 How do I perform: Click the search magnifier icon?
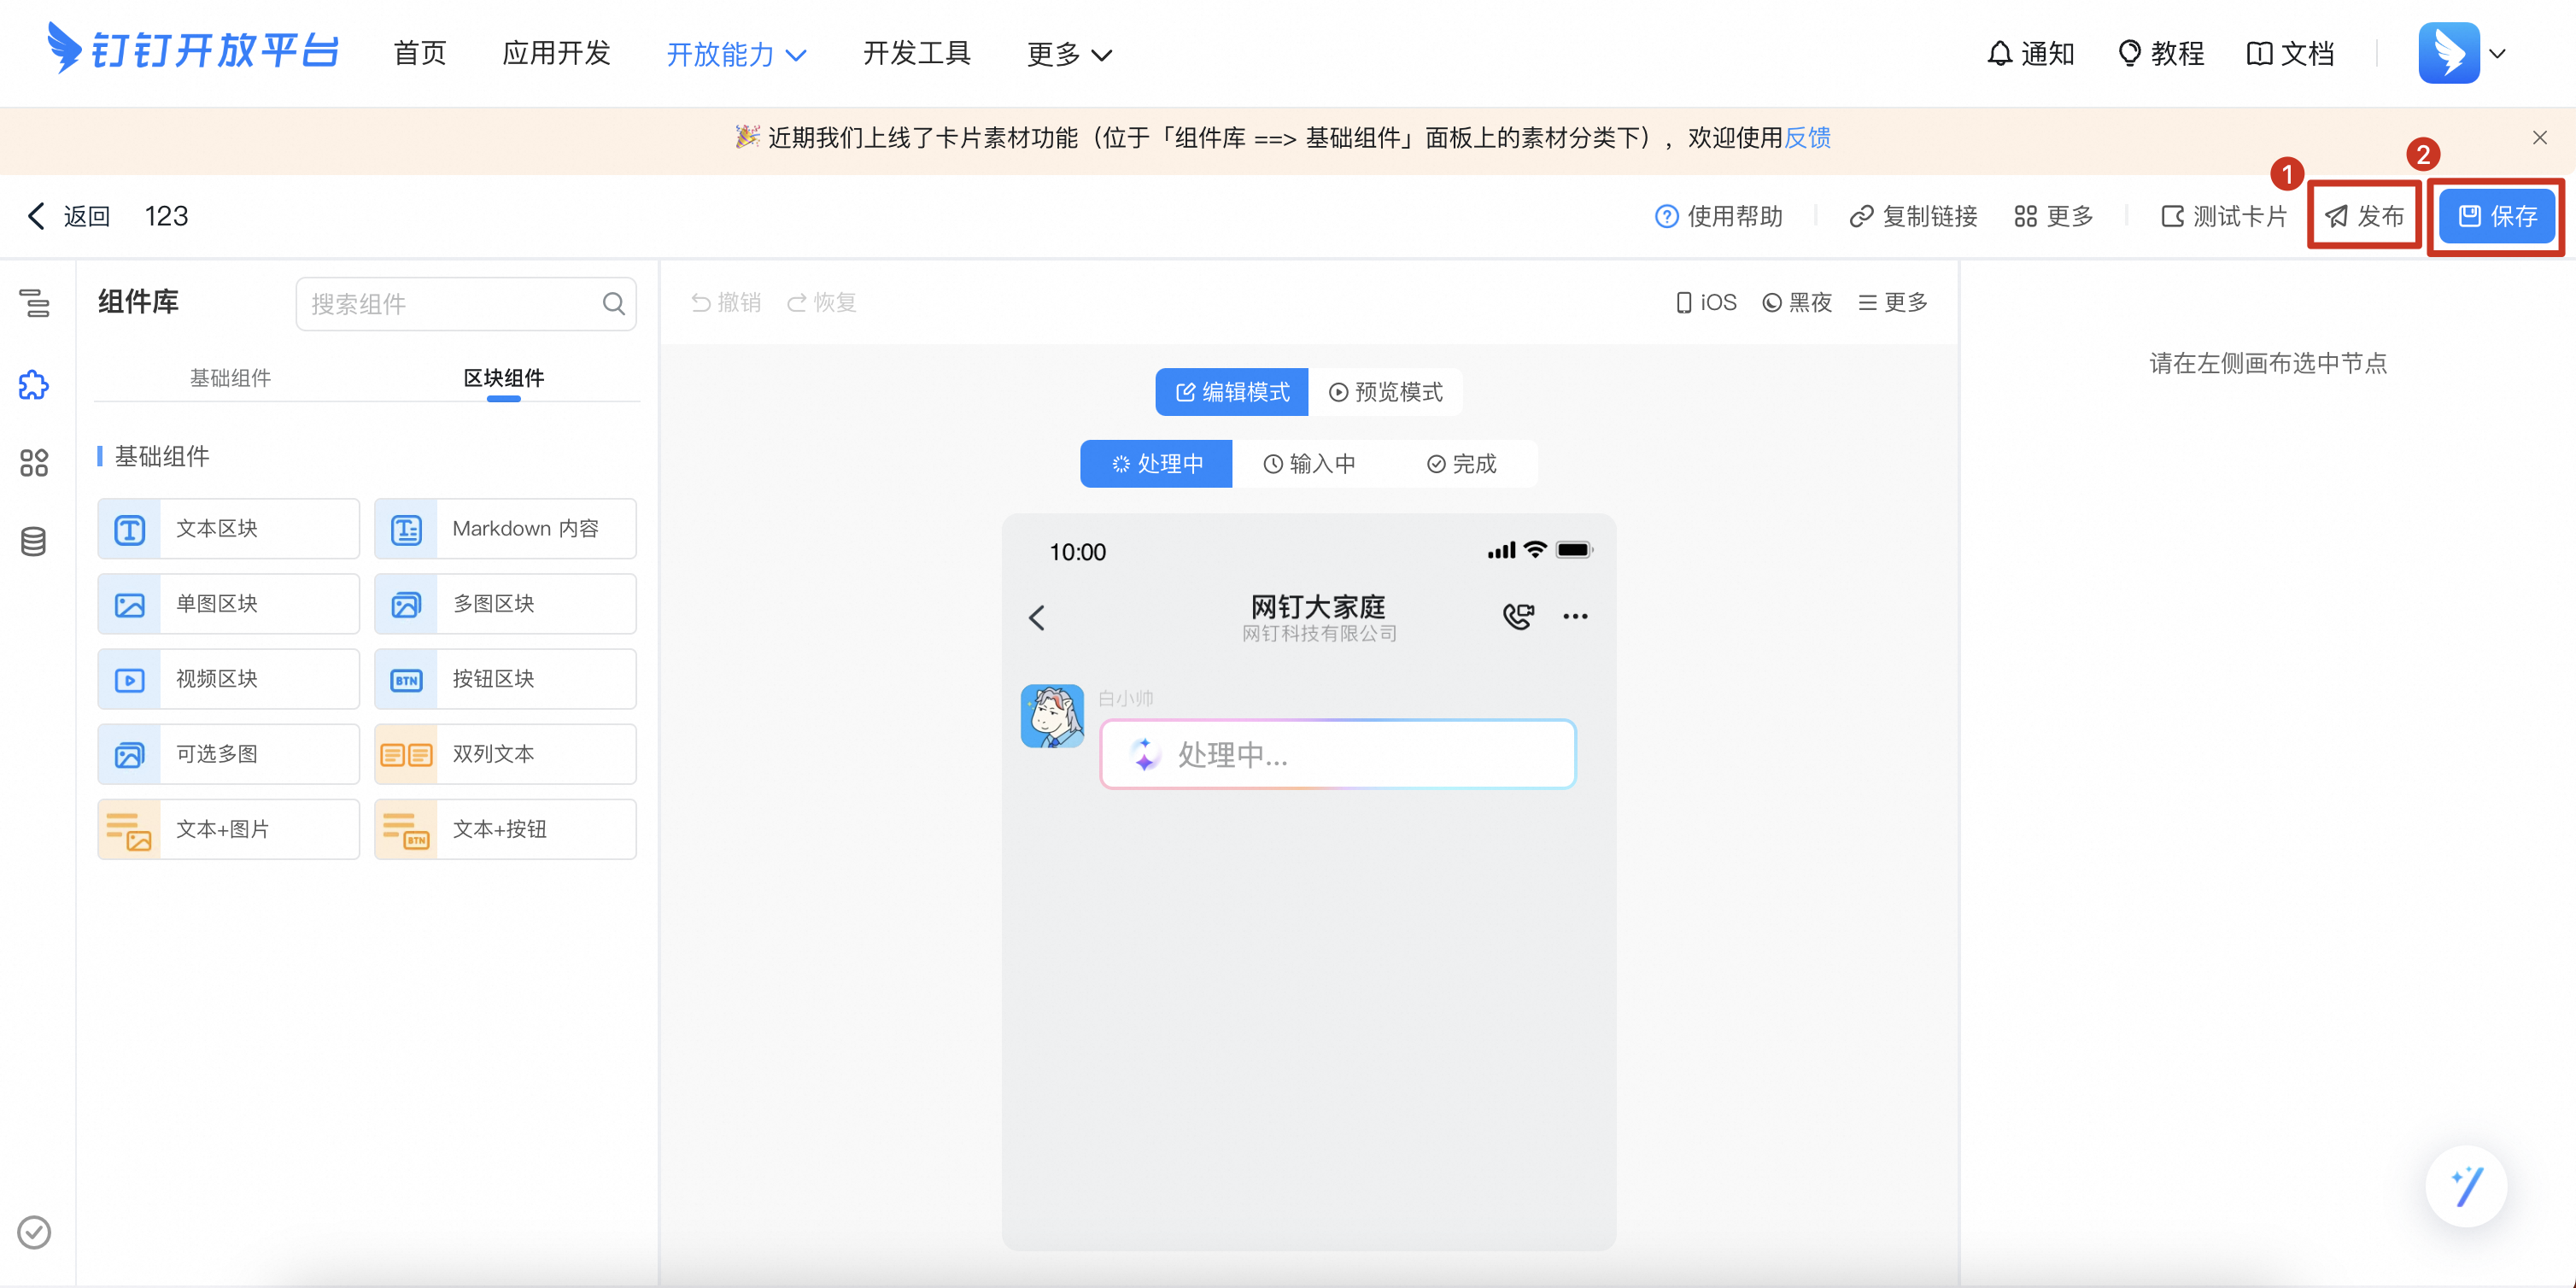point(614,304)
